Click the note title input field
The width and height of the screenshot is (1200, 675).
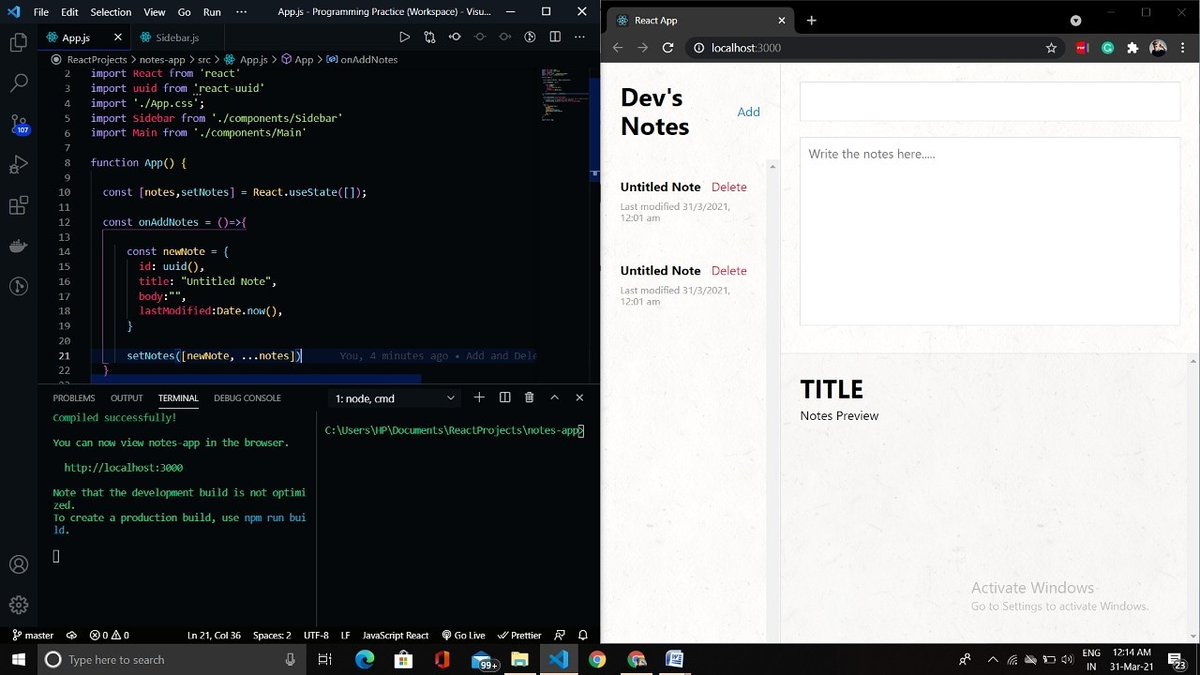pyautogui.click(x=990, y=102)
